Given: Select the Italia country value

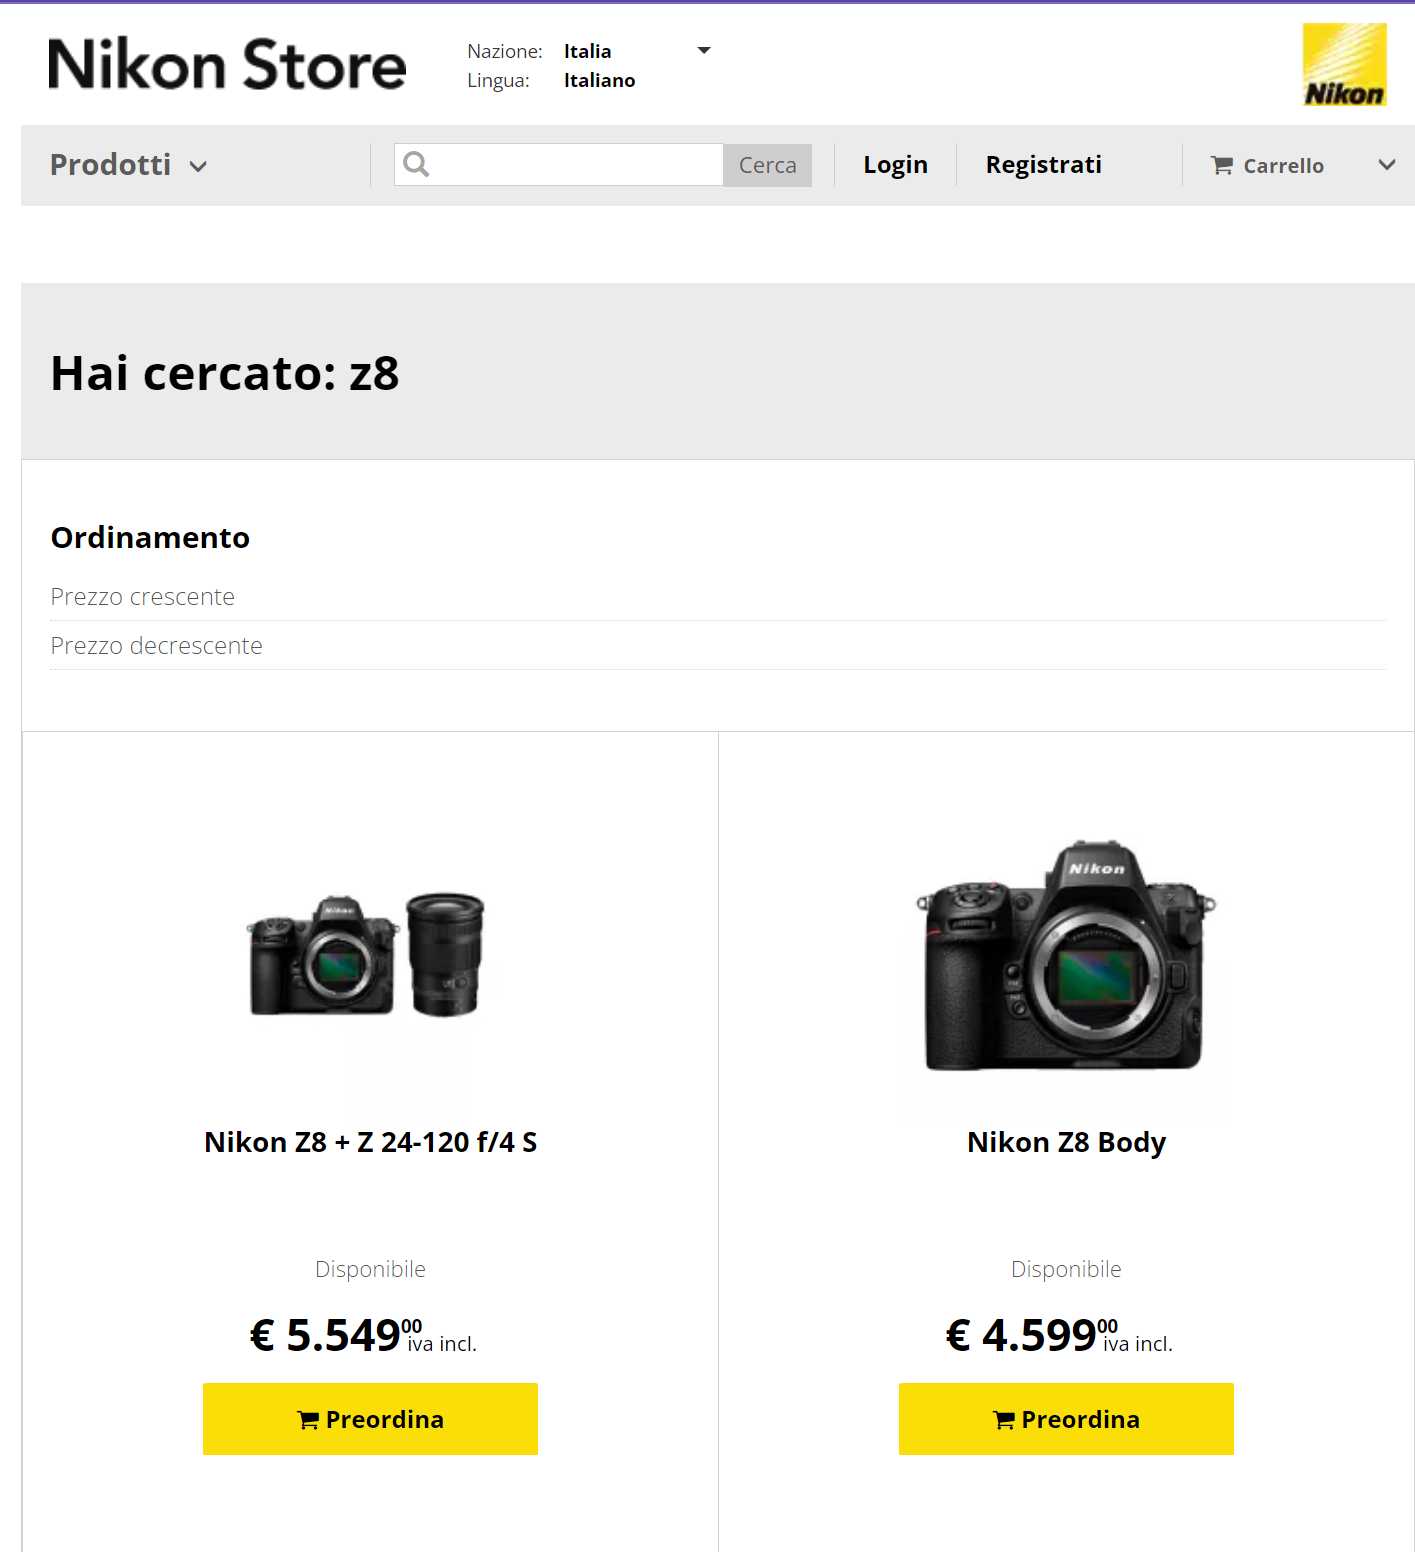Looking at the screenshot, I should [x=588, y=51].
